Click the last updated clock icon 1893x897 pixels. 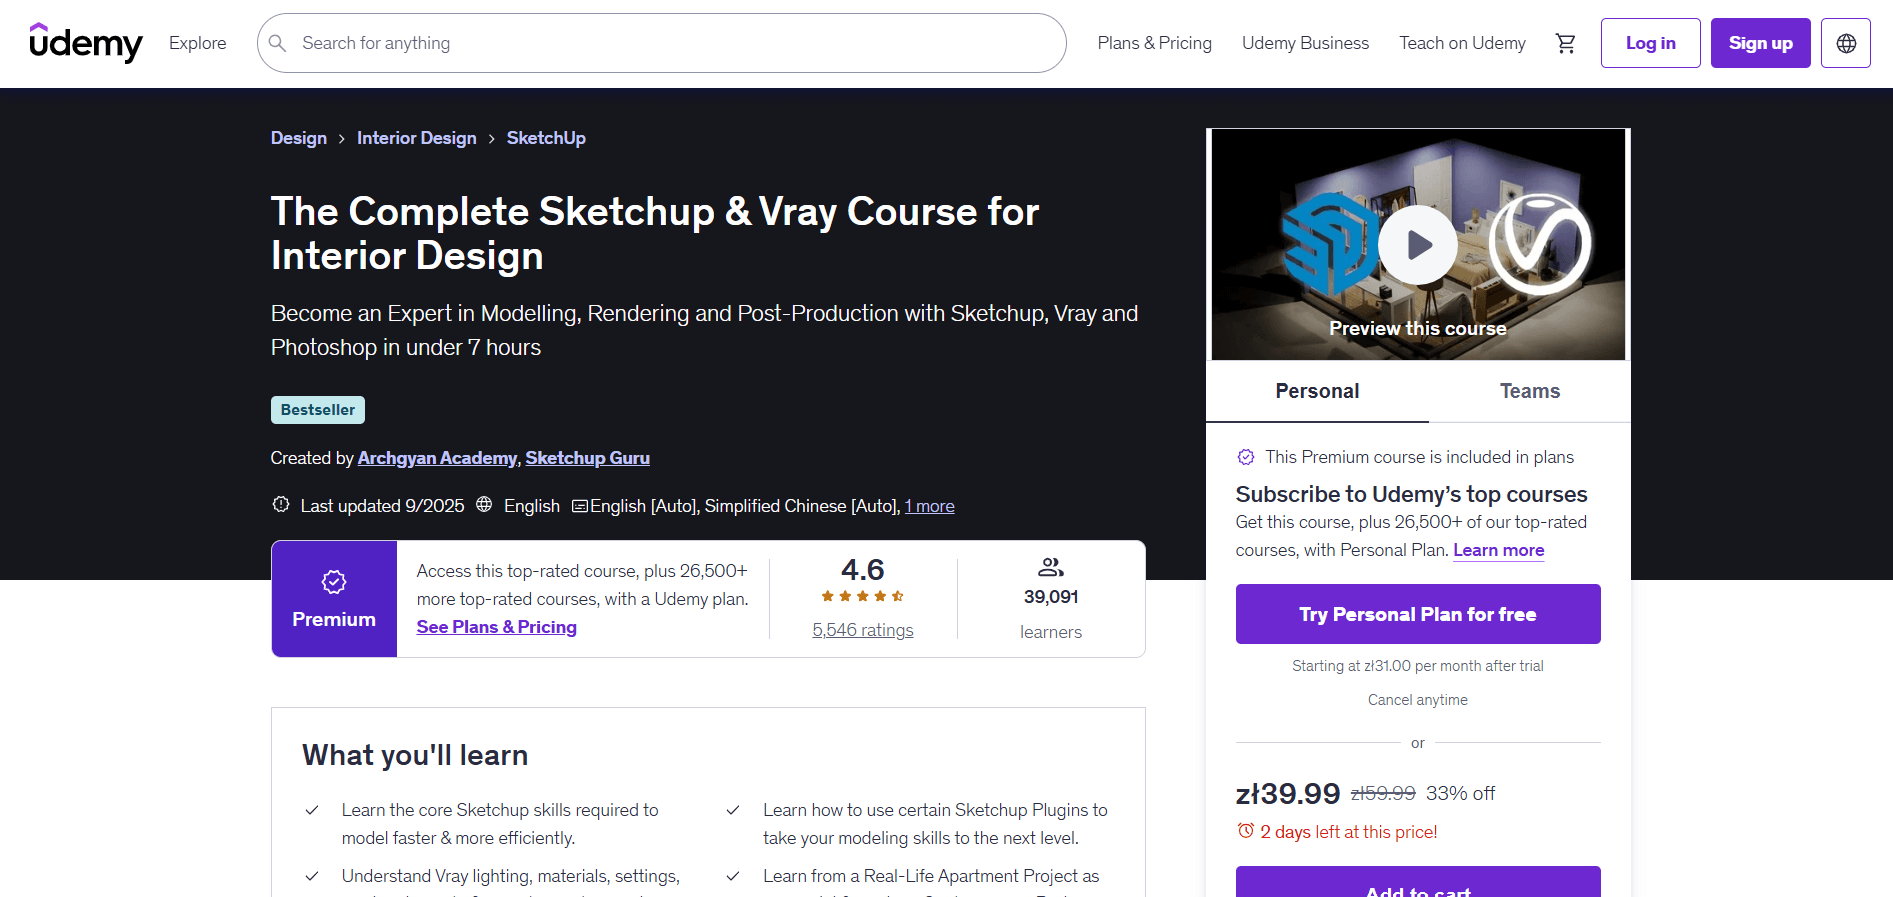pyautogui.click(x=281, y=504)
